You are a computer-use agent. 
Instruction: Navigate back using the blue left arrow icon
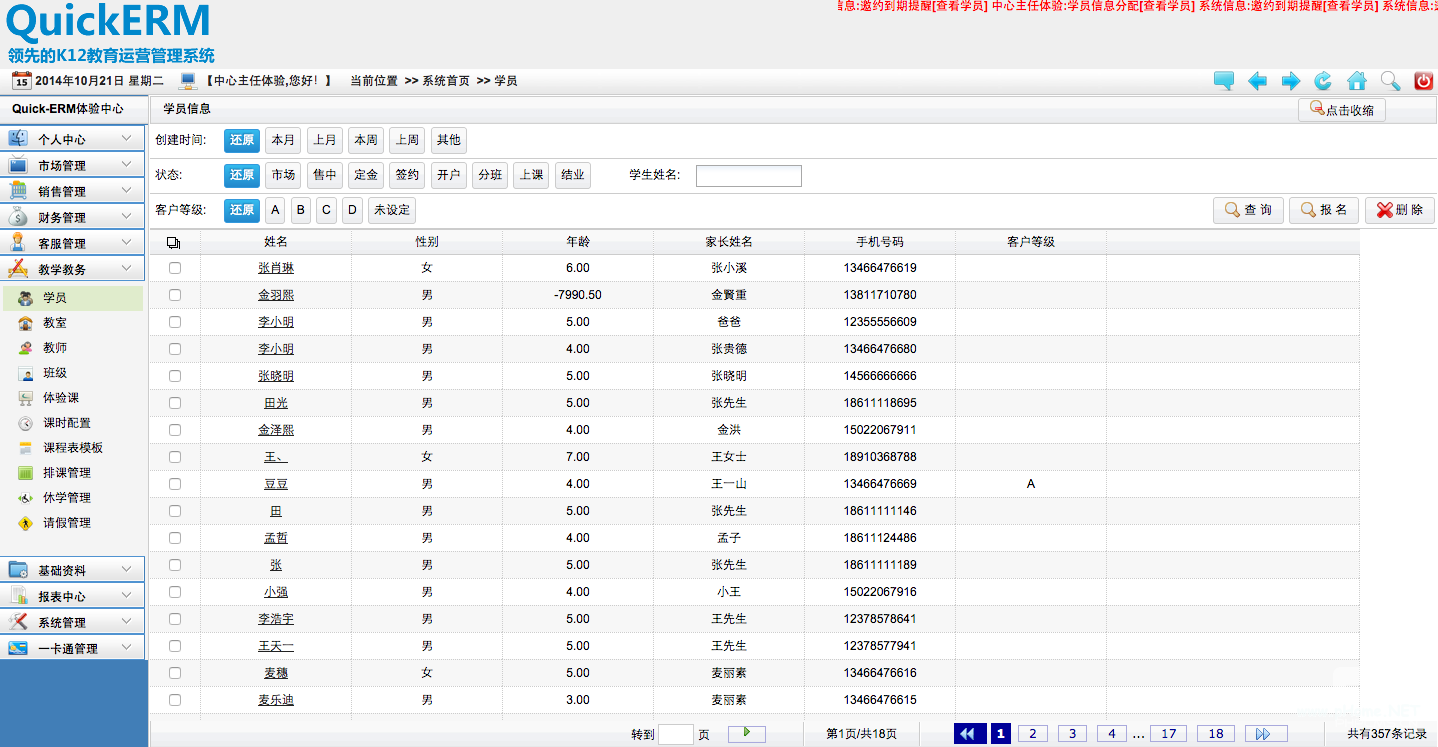point(1257,81)
